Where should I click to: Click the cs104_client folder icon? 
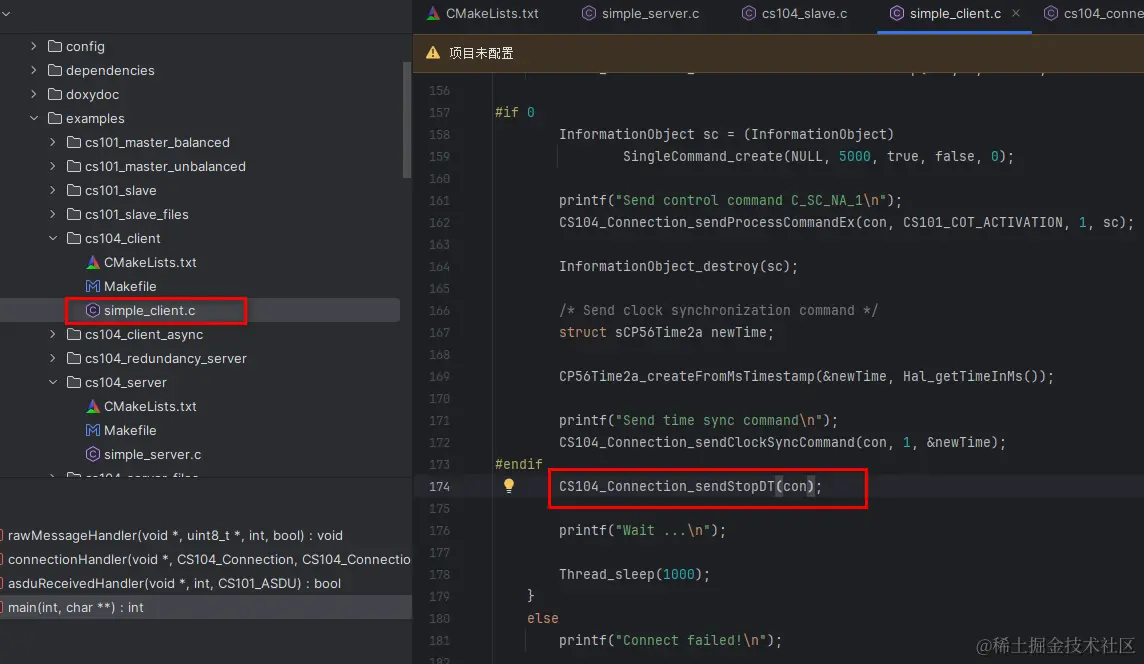tap(74, 239)
